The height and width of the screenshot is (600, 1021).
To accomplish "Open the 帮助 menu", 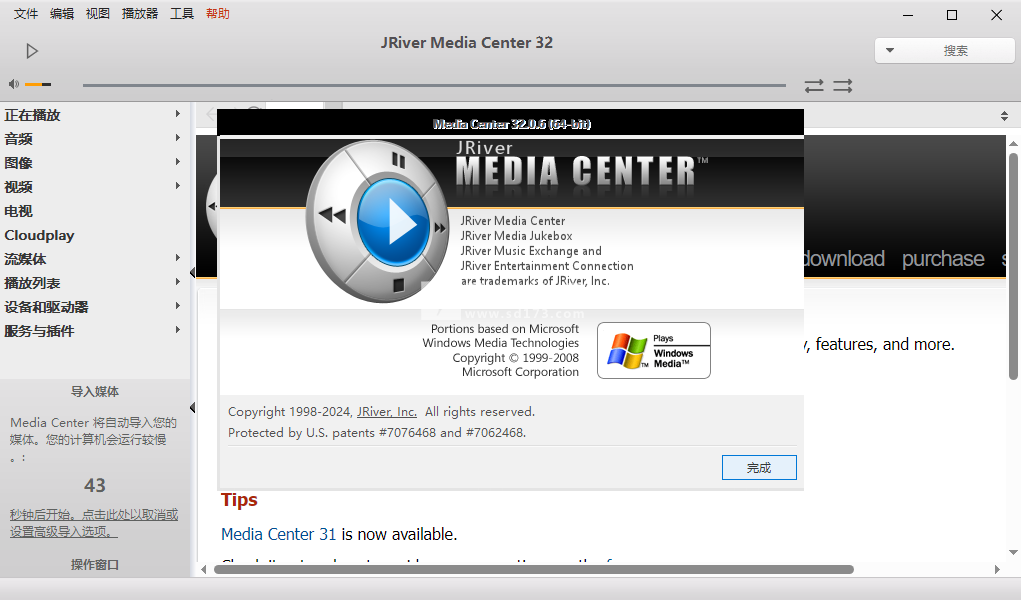I will pos(217,14).
